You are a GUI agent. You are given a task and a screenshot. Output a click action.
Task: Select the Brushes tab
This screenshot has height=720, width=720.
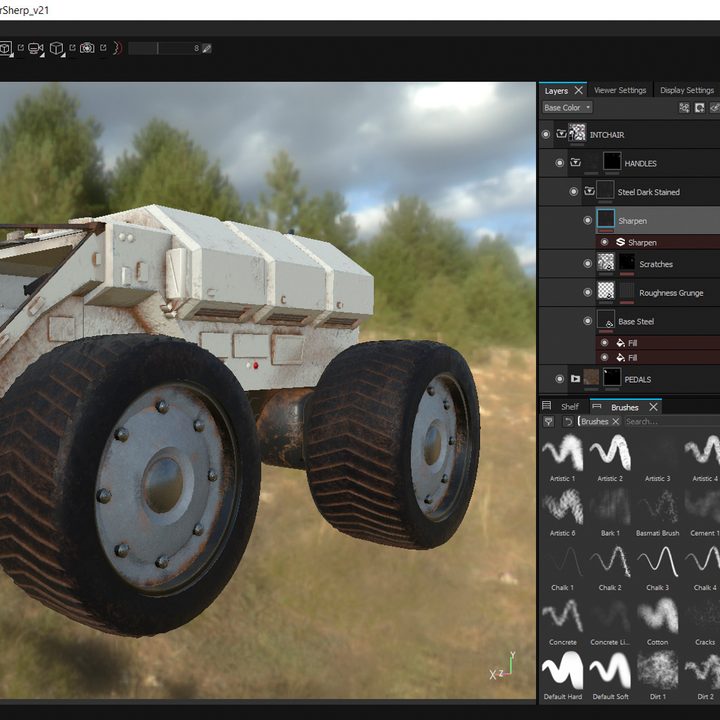click(624, 407)
